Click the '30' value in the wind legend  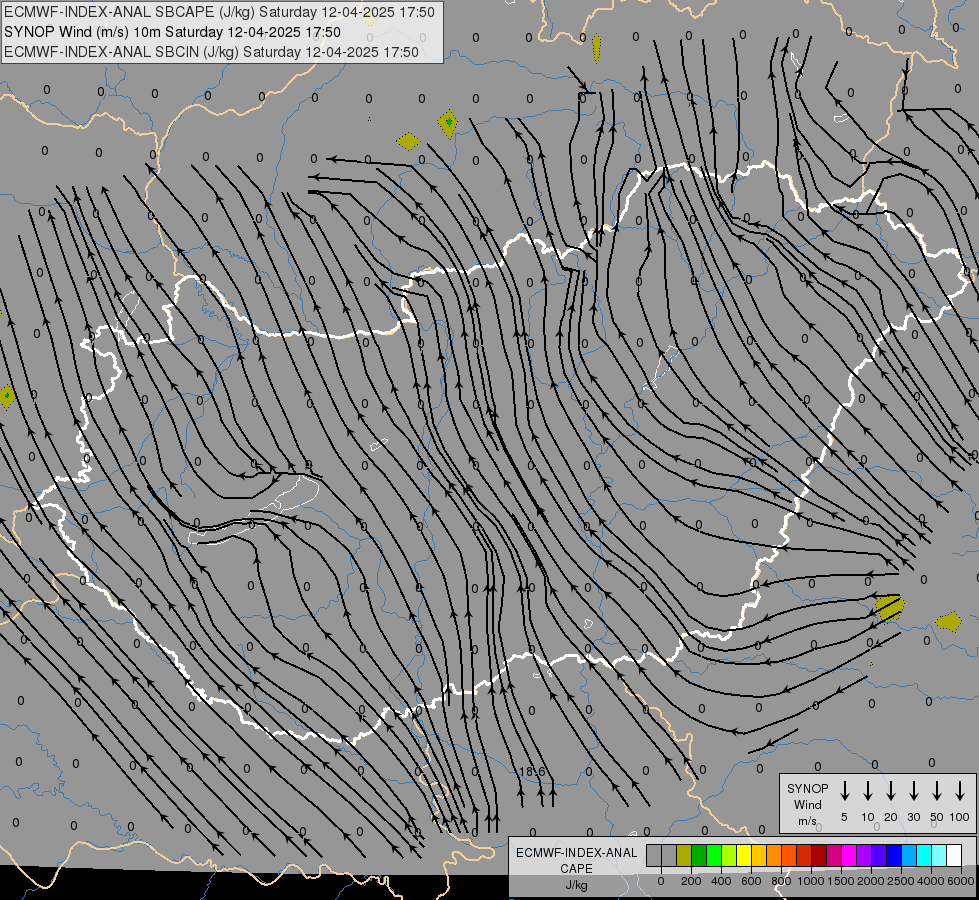pyautogui.click(x=913, y=817)
